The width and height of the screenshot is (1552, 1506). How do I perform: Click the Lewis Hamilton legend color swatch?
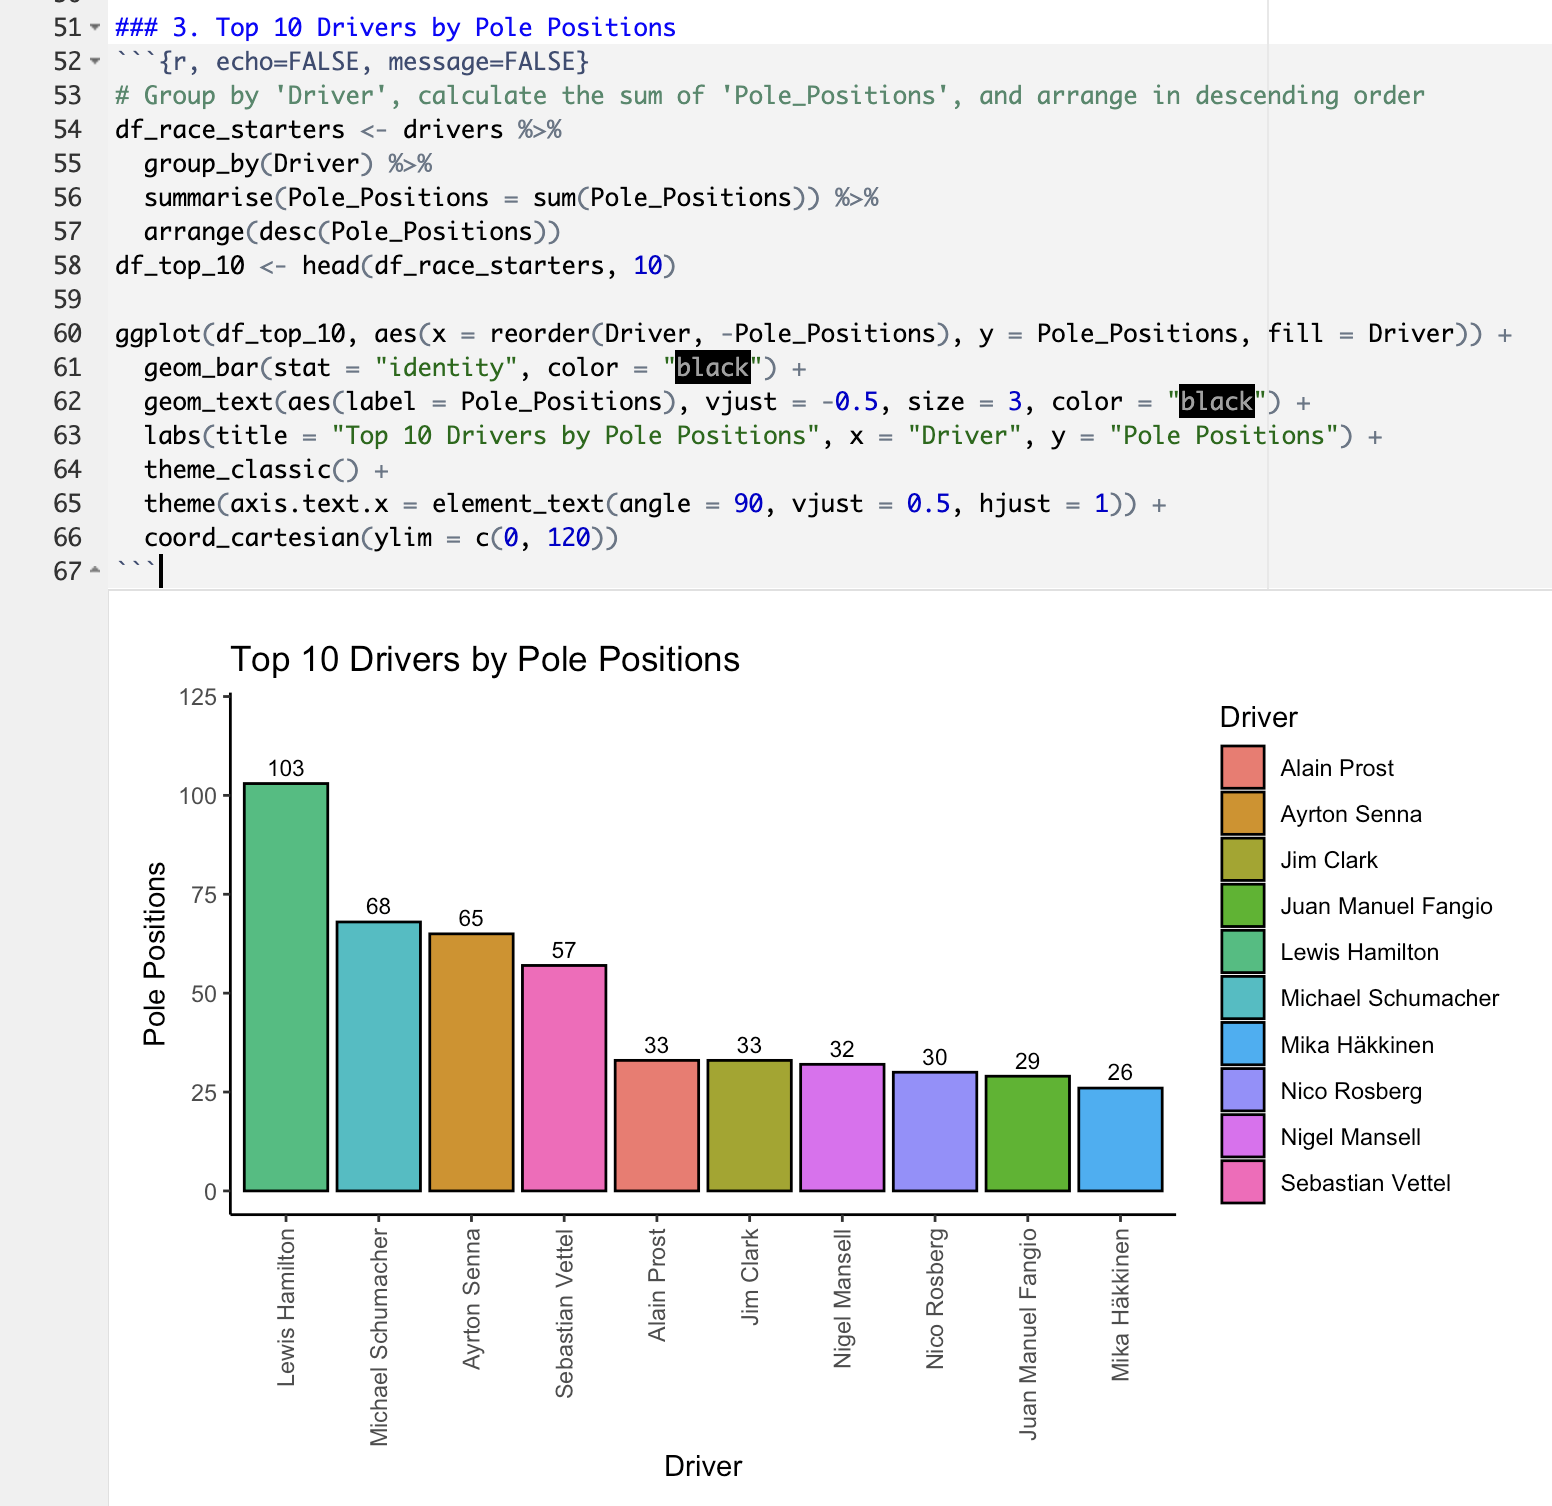[x=1243, y=951]
